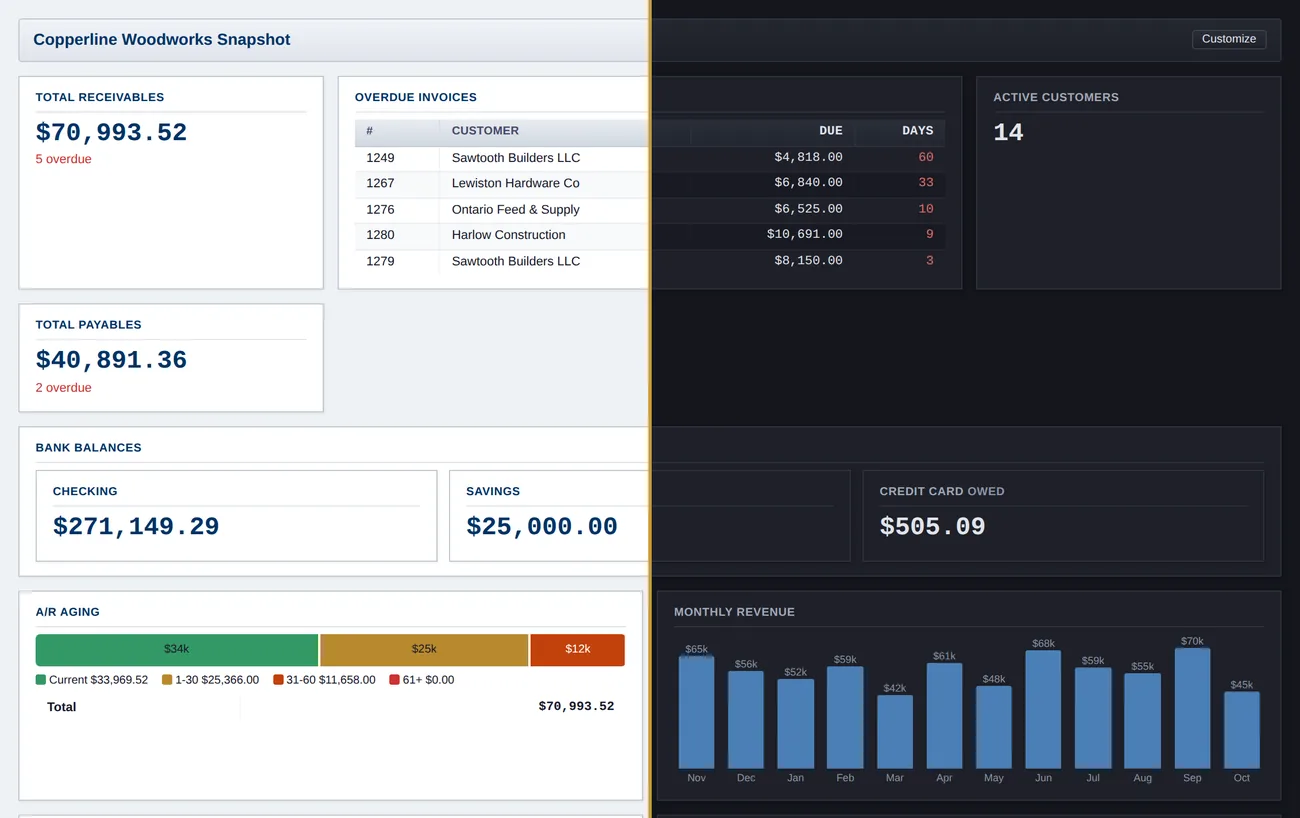Click the Mar $42k revenue bar
The width and height of the screenshot is (1300, 818).
tap(895, 732)
